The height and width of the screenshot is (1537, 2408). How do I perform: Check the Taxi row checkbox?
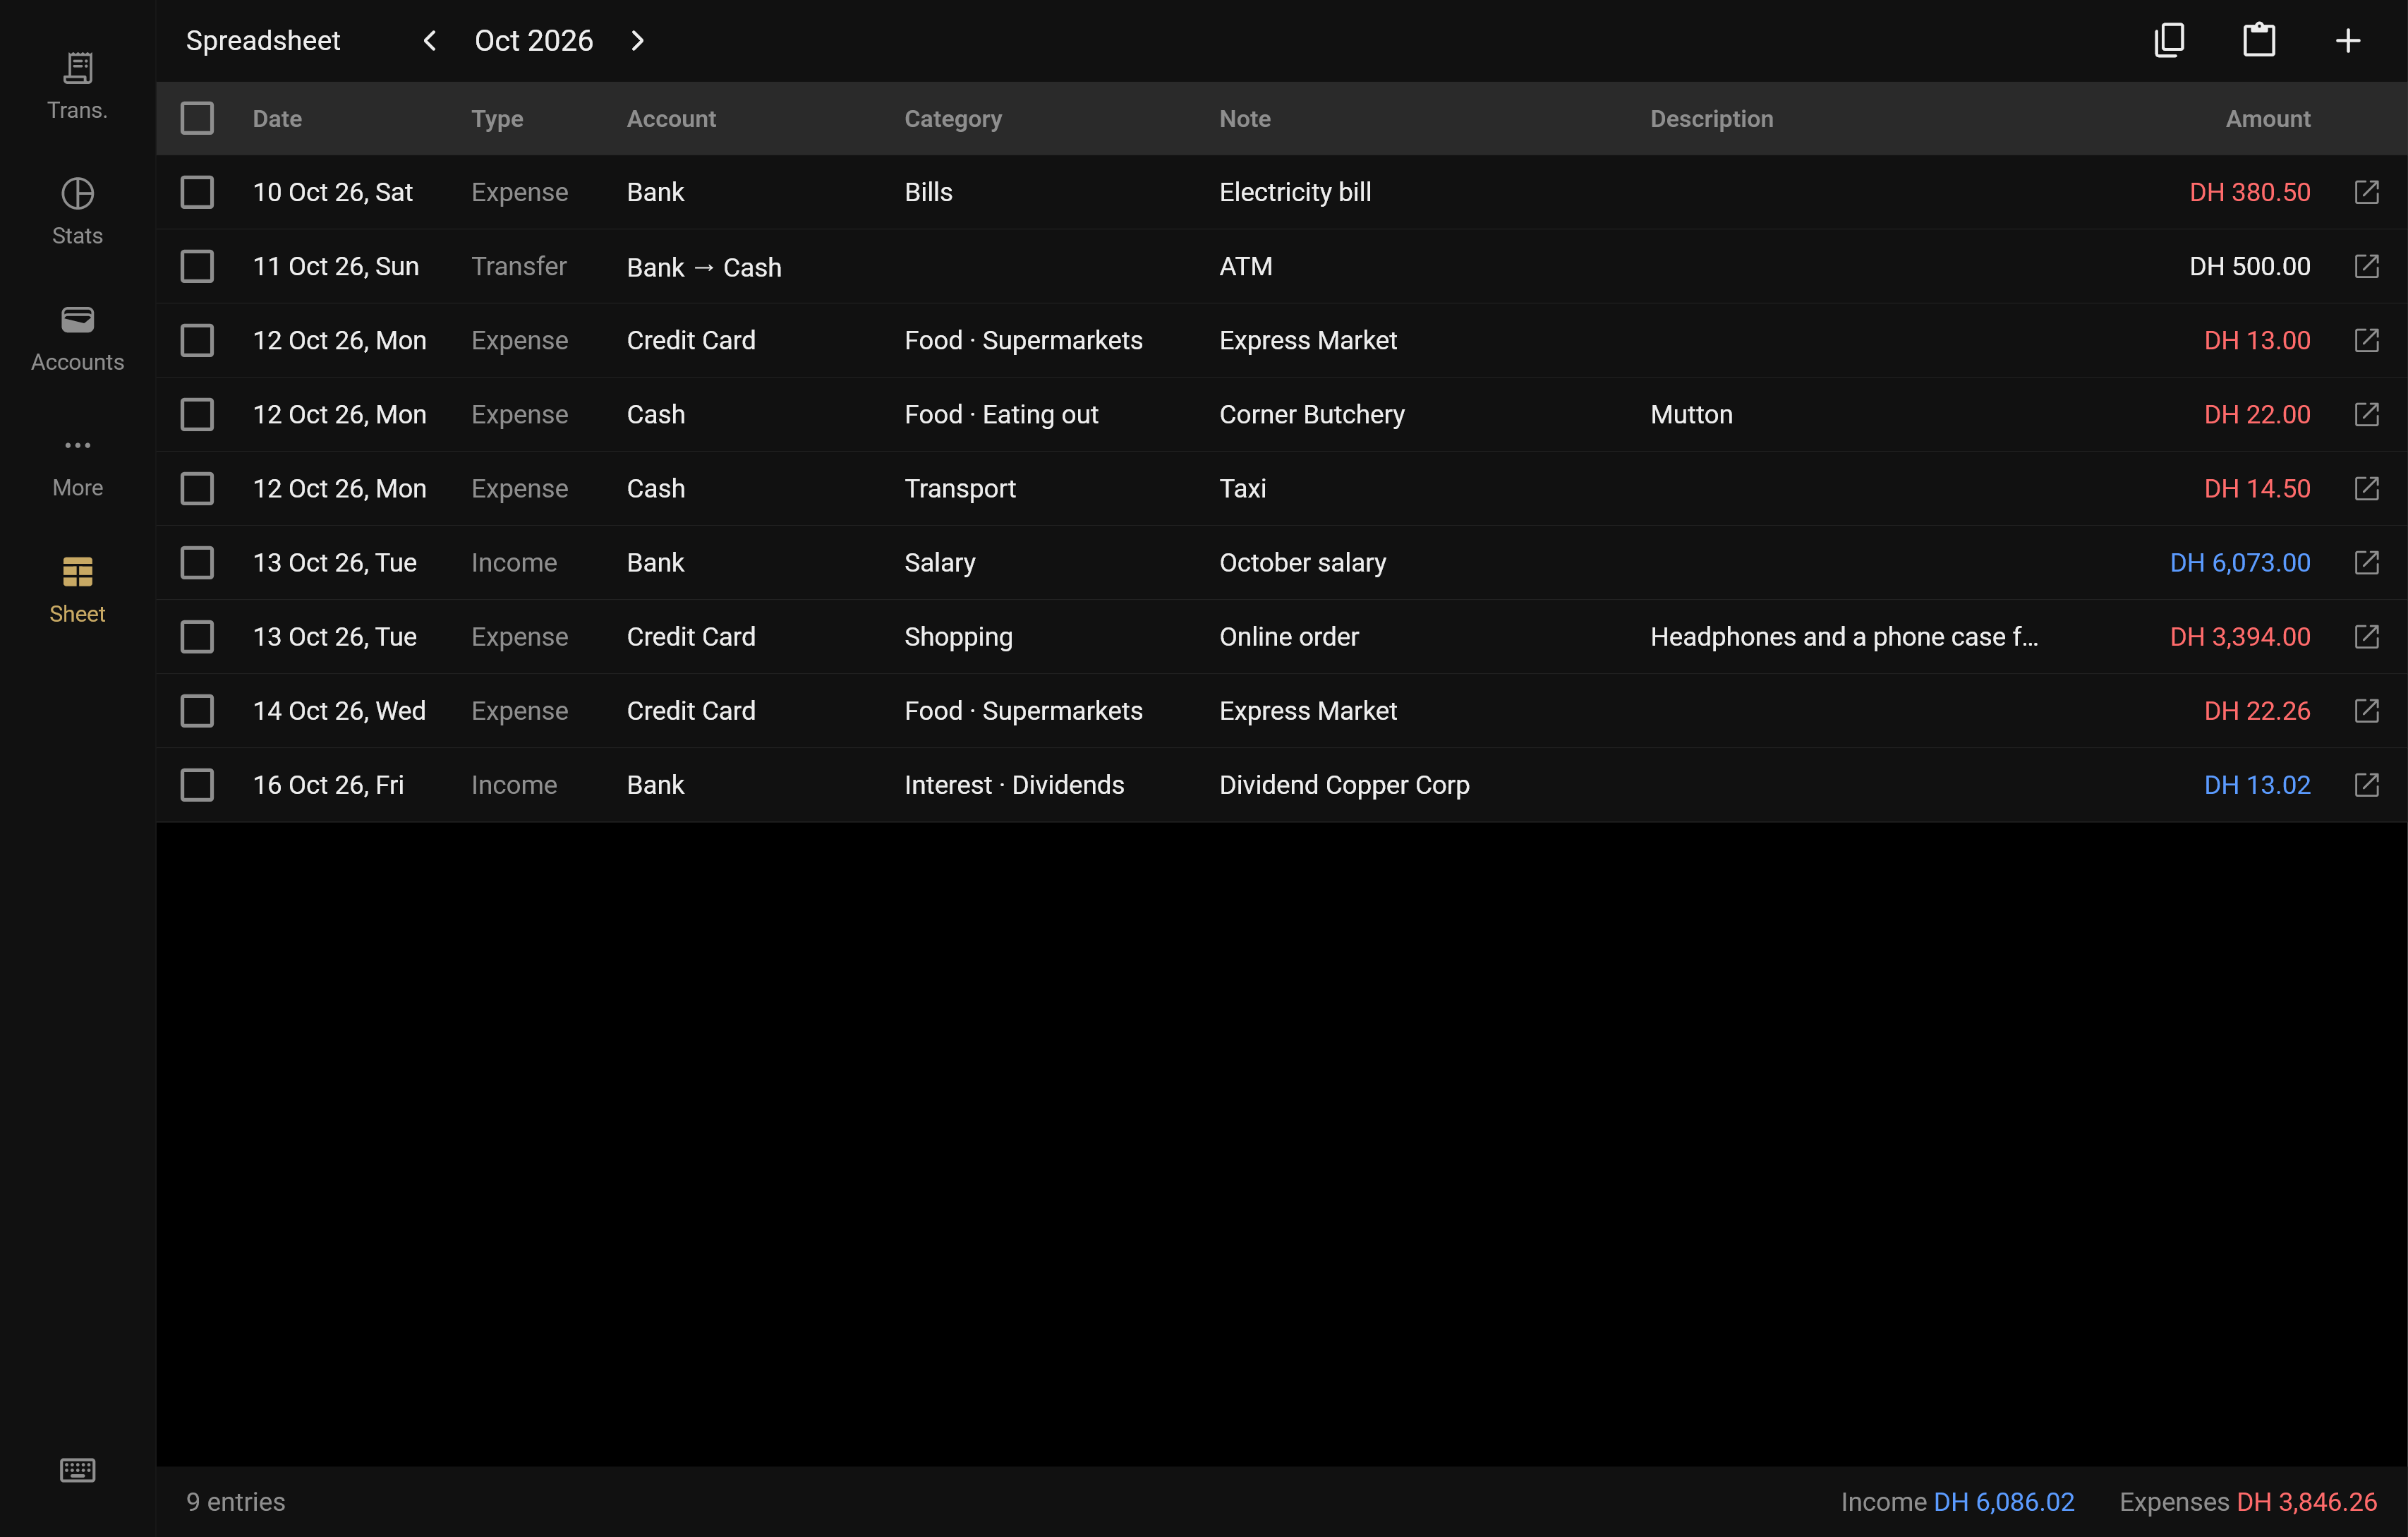click(x=197, y=488)
